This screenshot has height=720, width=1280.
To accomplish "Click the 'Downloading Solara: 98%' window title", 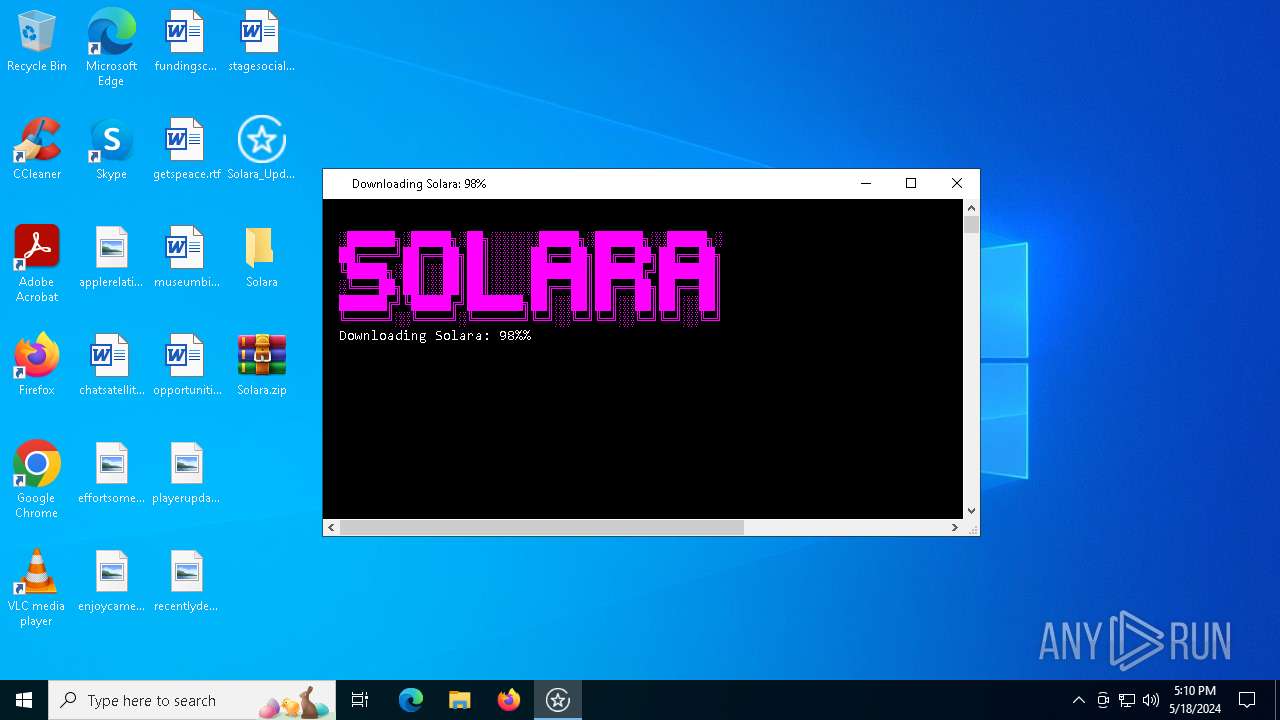I will click(419, 184).
